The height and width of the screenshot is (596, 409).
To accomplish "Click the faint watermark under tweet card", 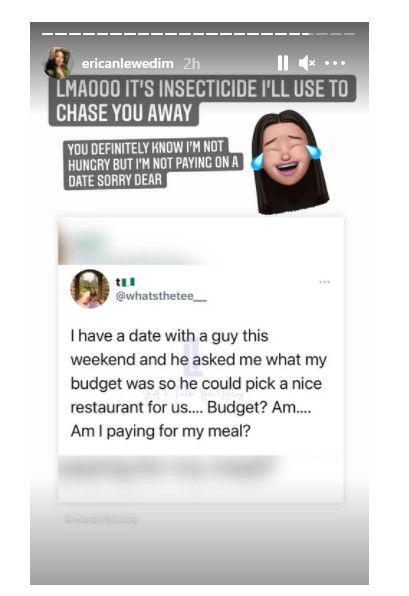I will [101, 518].
